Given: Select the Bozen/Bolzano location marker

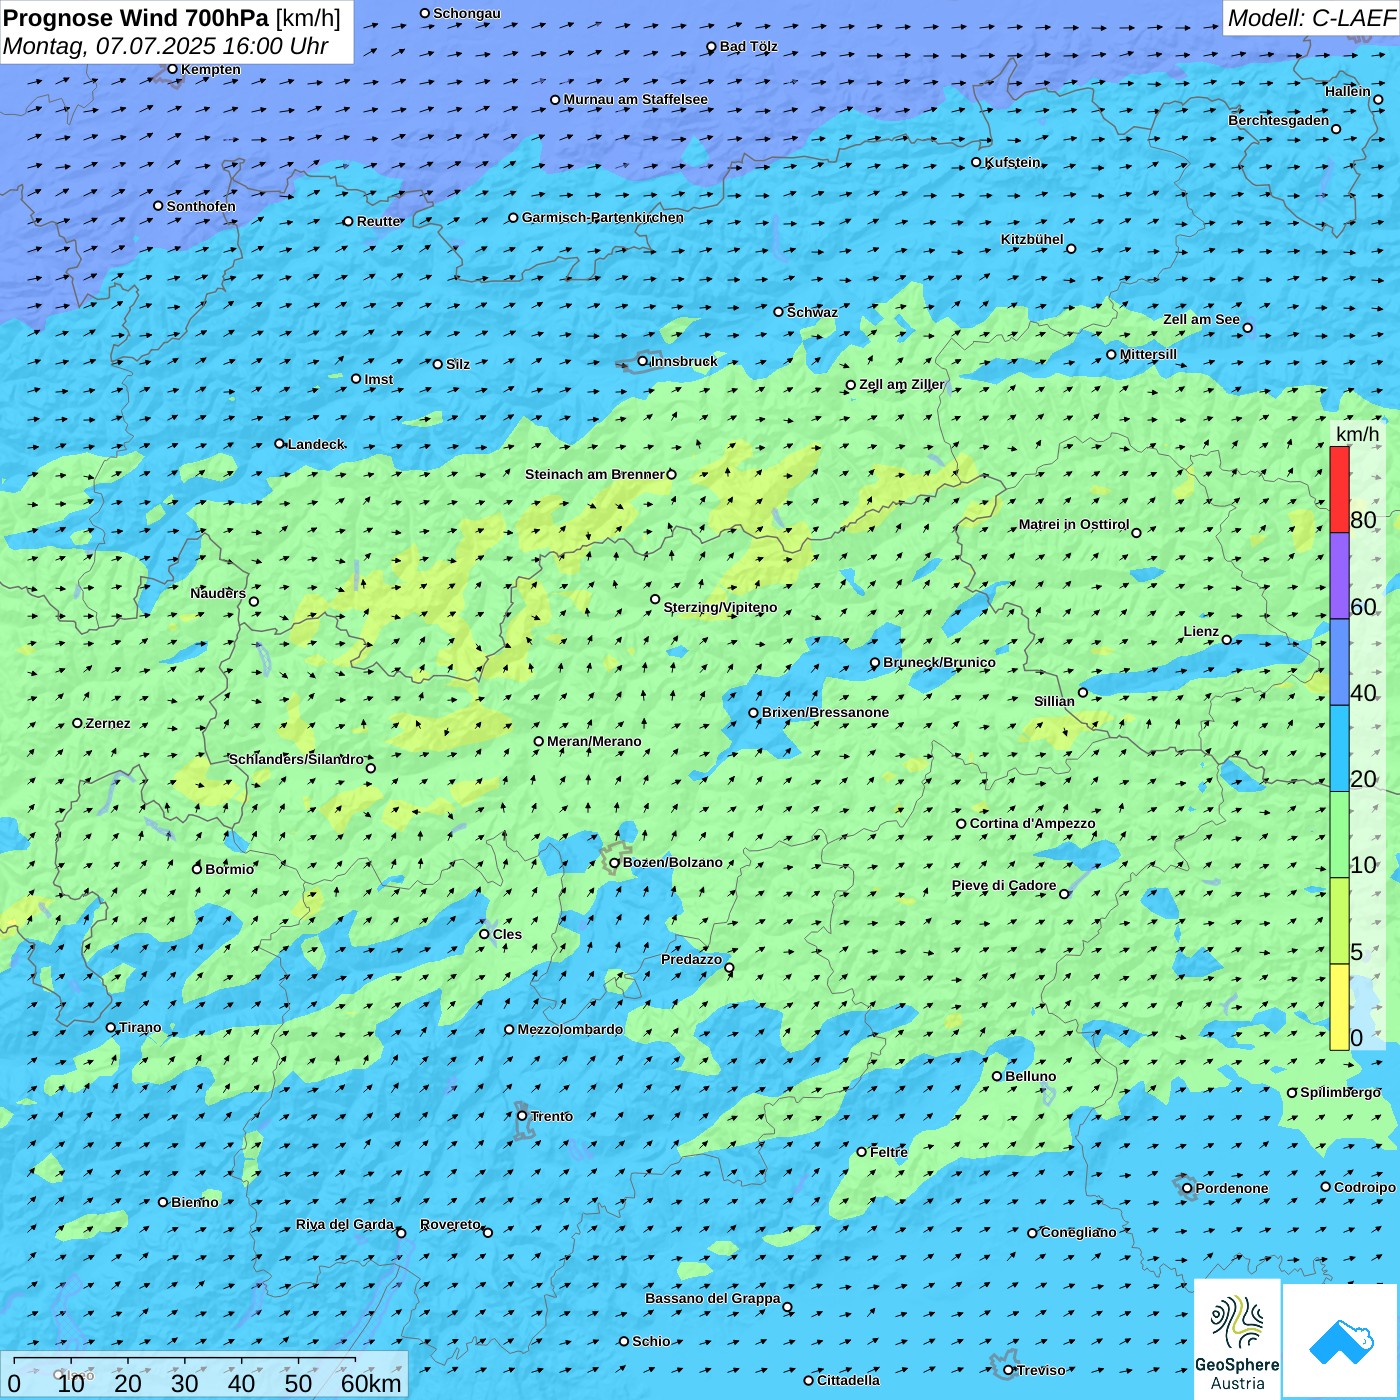Looking at the screenshot, I should [615, 863].
